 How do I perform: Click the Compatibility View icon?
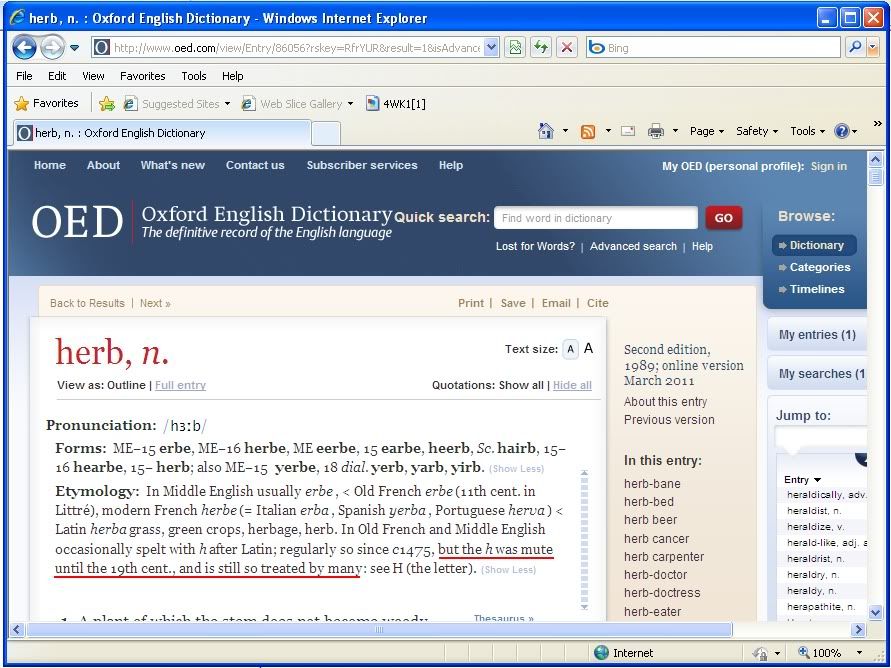515,48
